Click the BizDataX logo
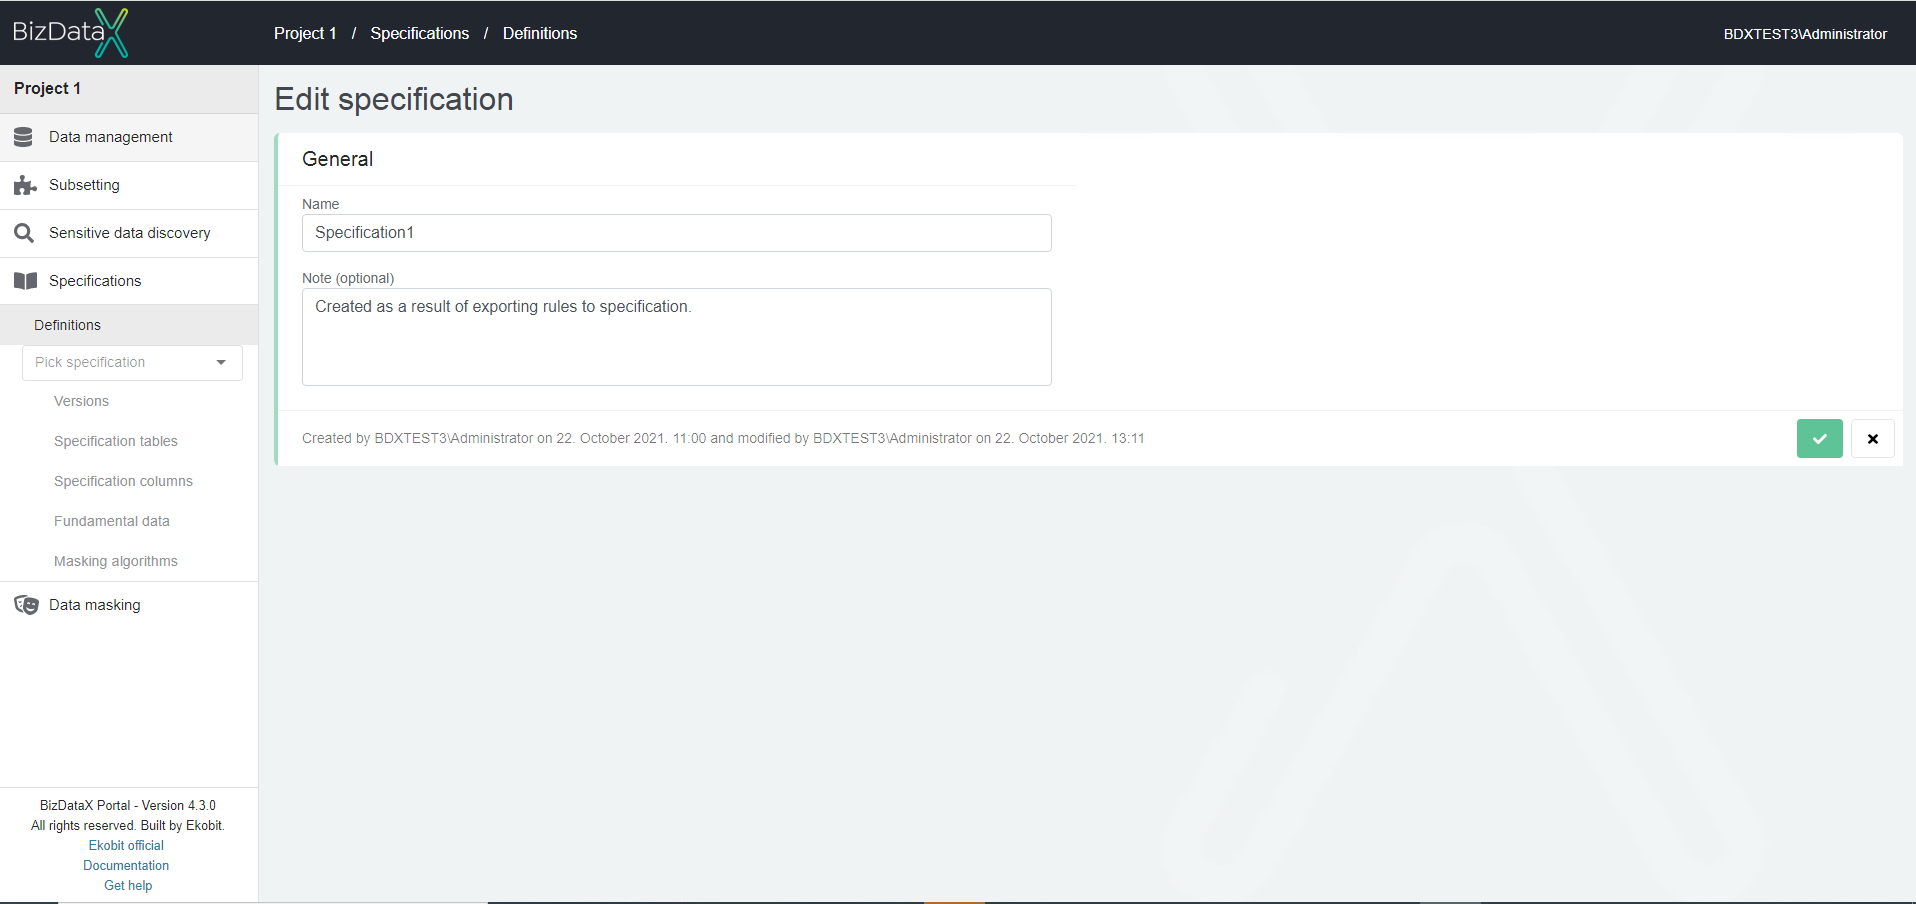1916x904 pixels. click(70, 32)
